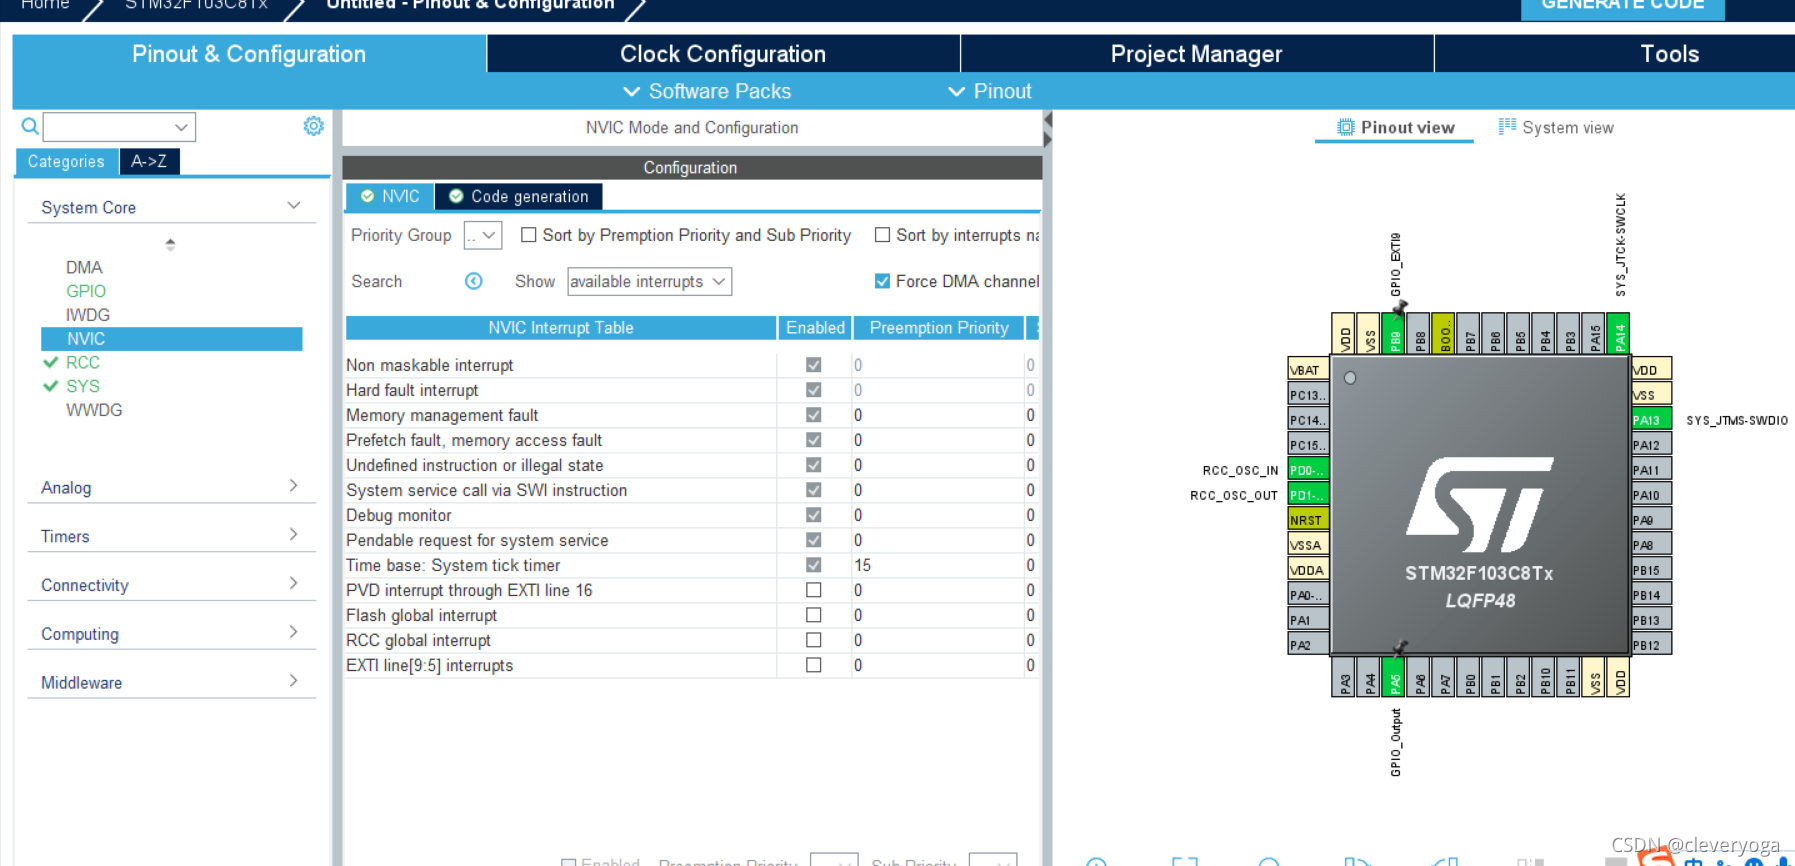
Task: Open IWDG under System Core
Action: (x=88, y=315)
